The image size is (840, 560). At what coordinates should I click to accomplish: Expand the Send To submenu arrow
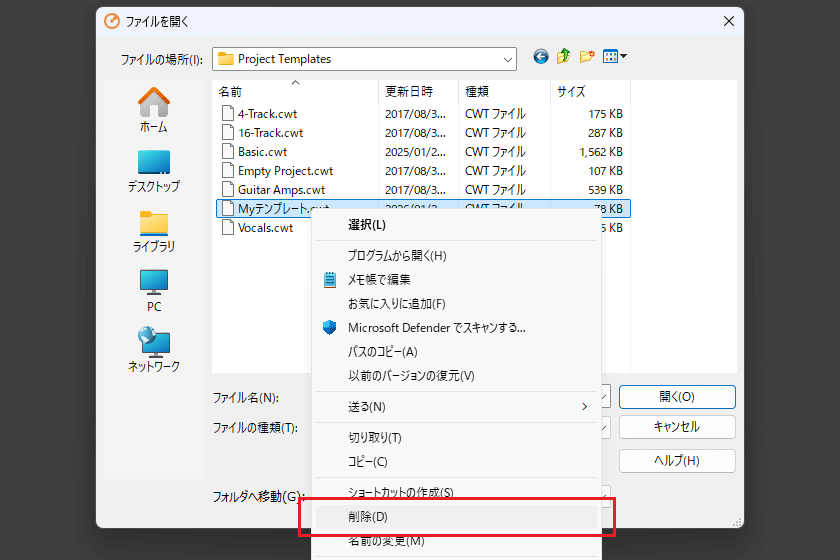[x=585, y=407]
